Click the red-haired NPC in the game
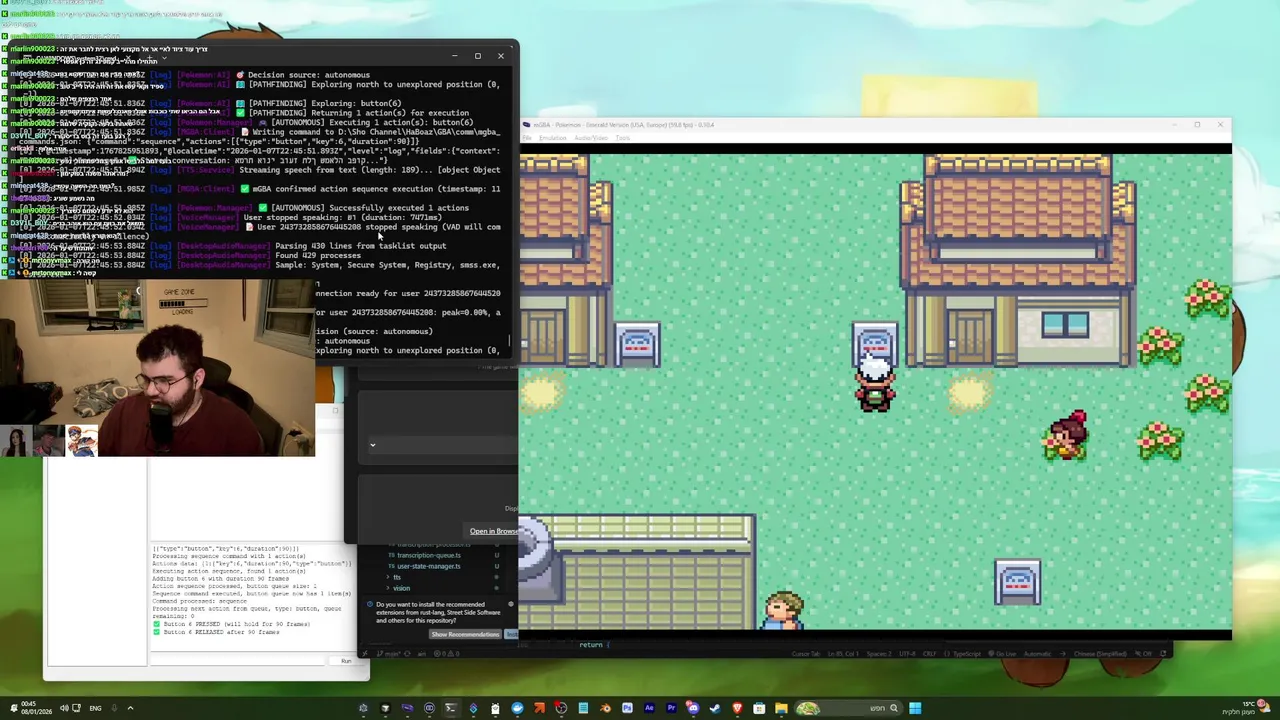Image resolution: width=1280 pixels, height=720 pixels. [1066, 436]
